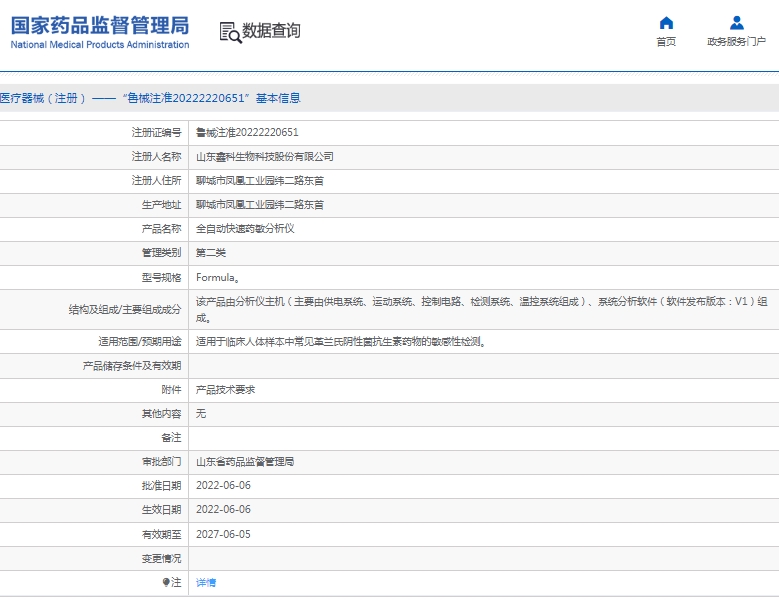Viewport: 779px width, 601px height.
Task: Click the Formula model specification value
Action: (216, 277)
